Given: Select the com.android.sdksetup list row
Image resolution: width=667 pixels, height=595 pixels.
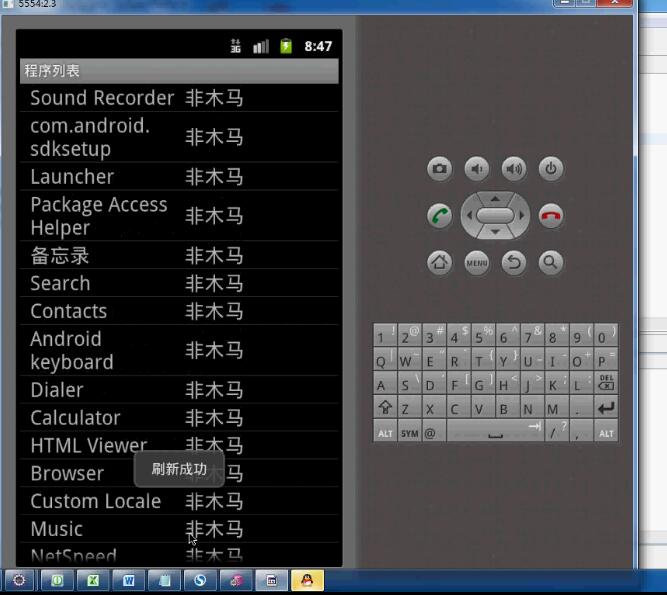Looking at the screenshot, I should 179,137.
